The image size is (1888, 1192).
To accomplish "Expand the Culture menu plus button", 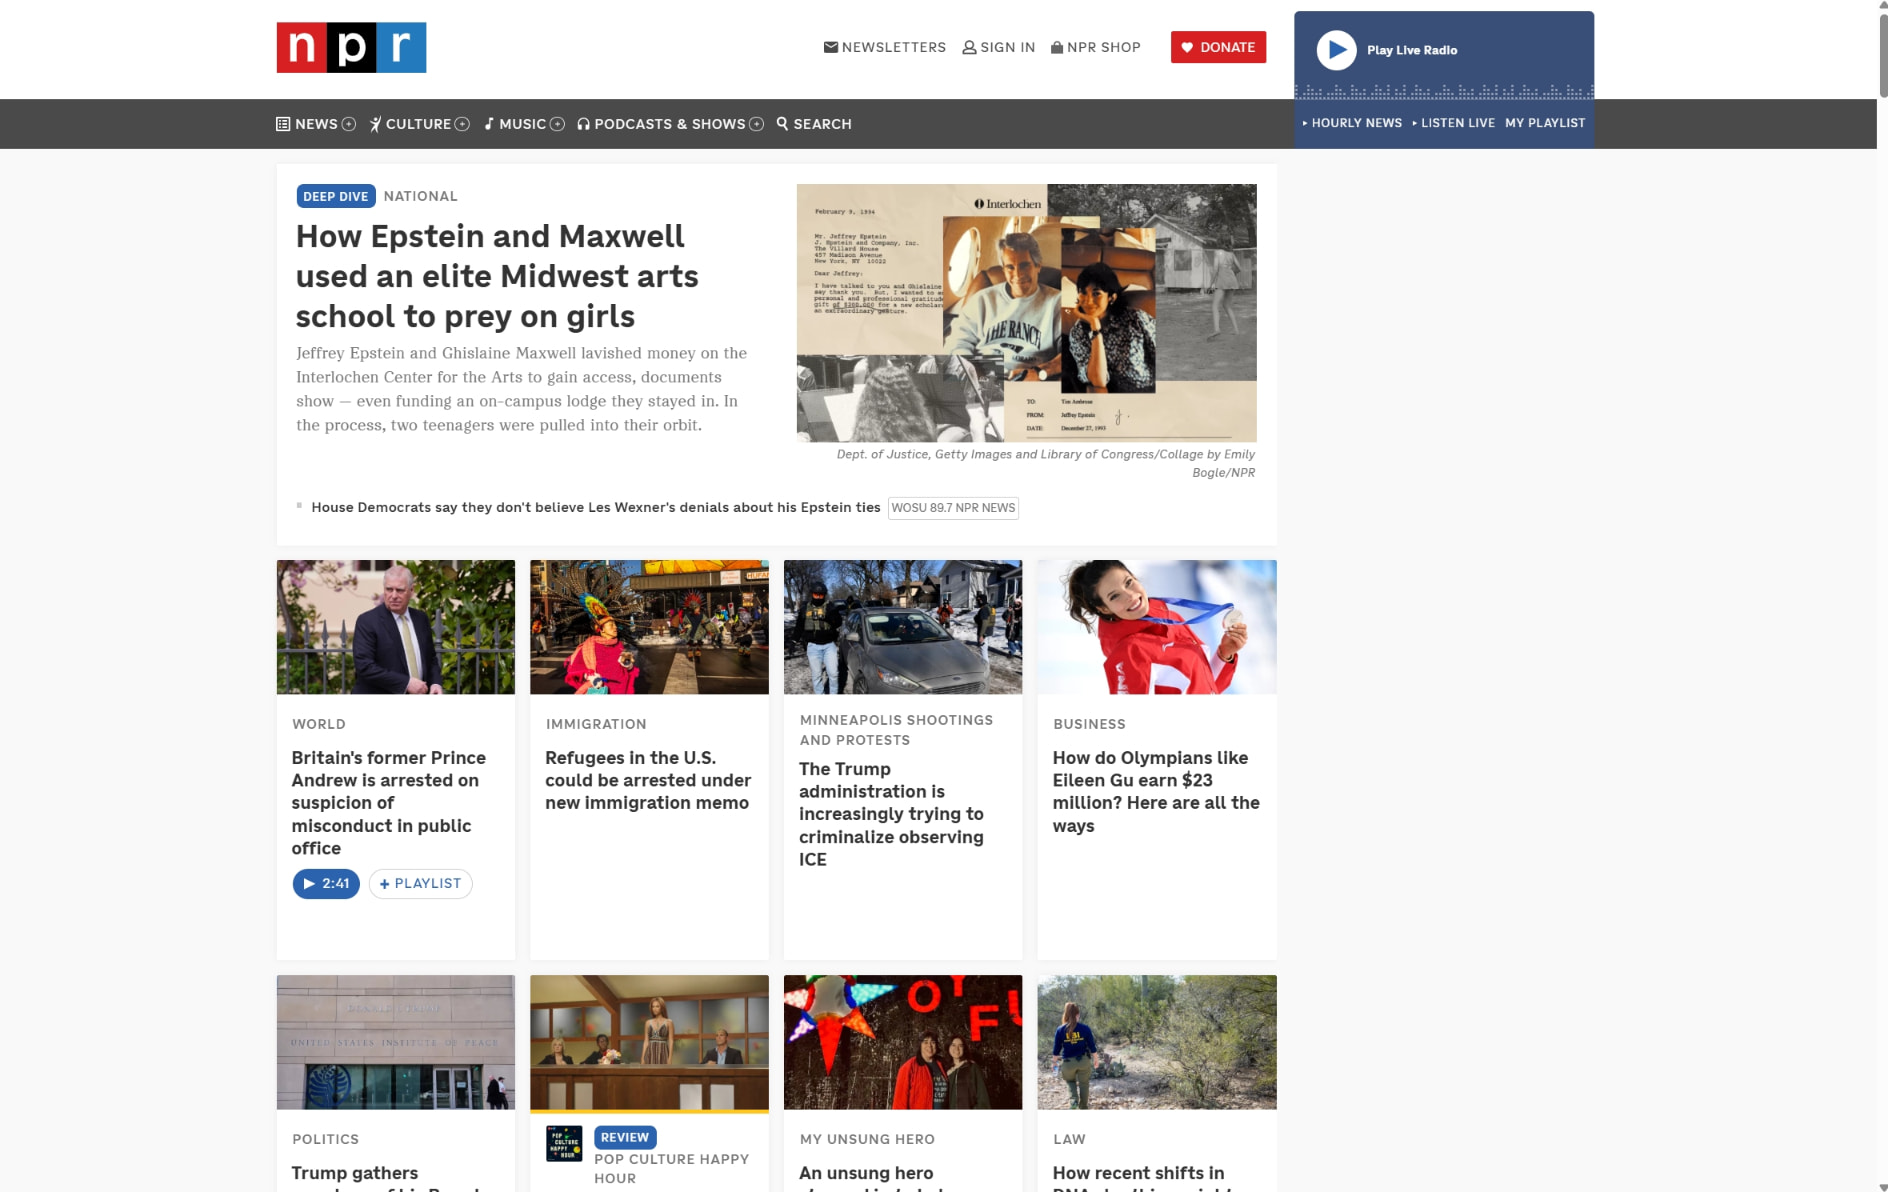I will pos(462,124).
